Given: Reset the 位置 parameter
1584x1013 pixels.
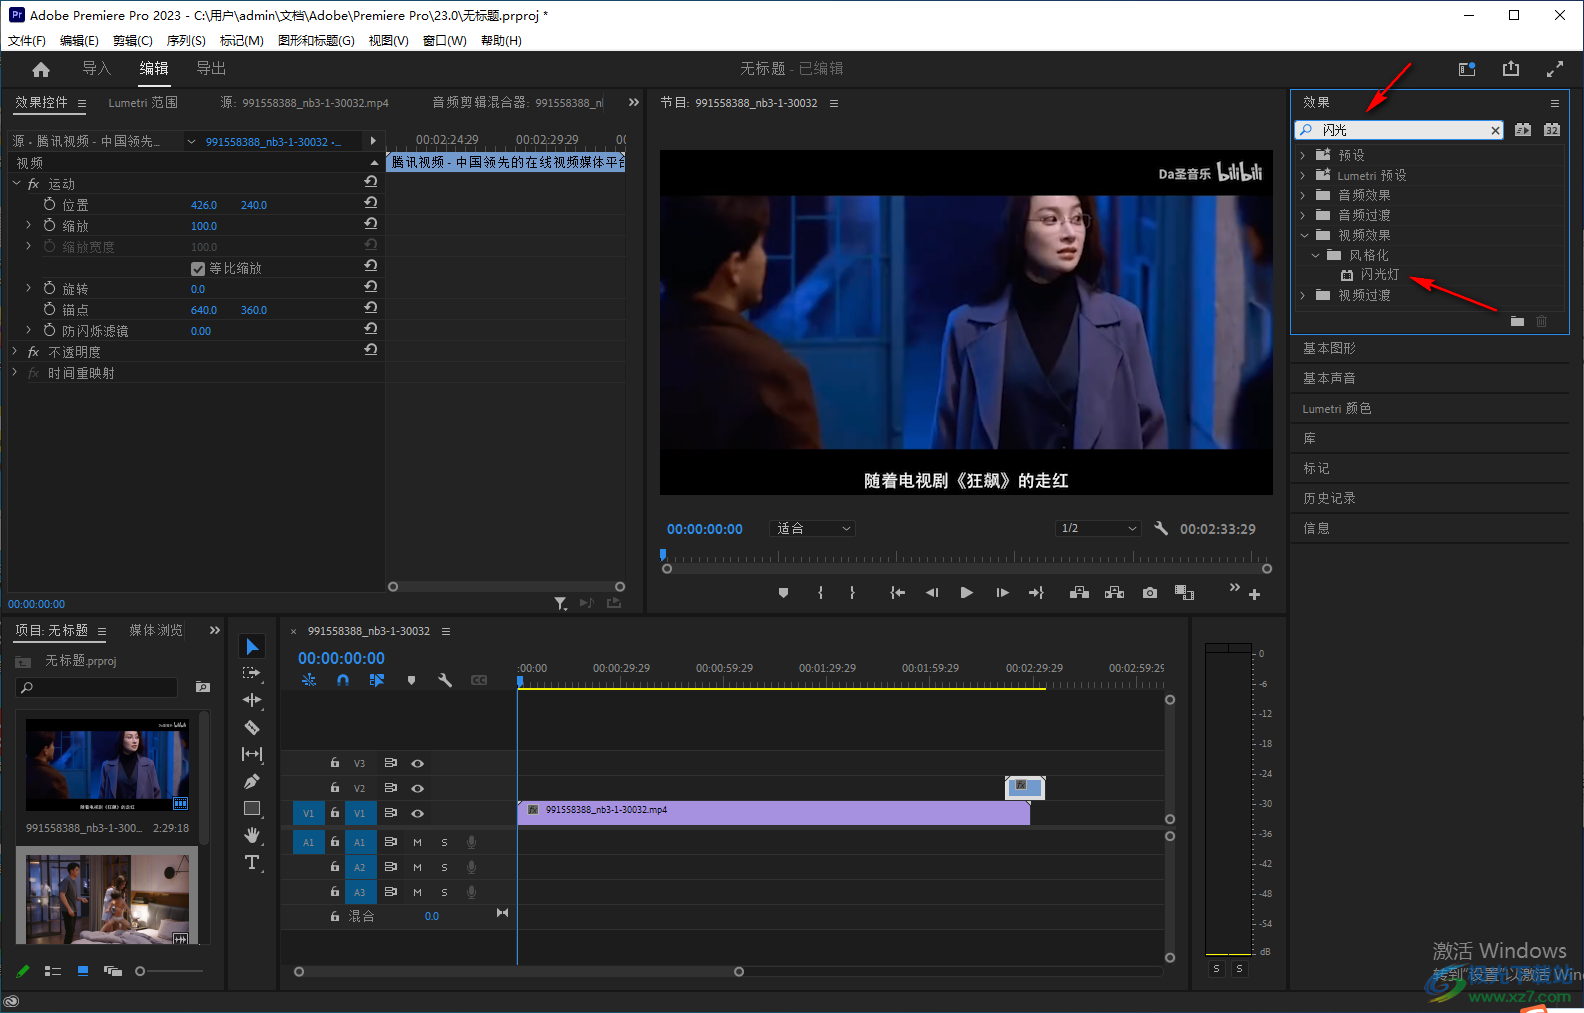Looking at the screenshot, I should point(371,203).
